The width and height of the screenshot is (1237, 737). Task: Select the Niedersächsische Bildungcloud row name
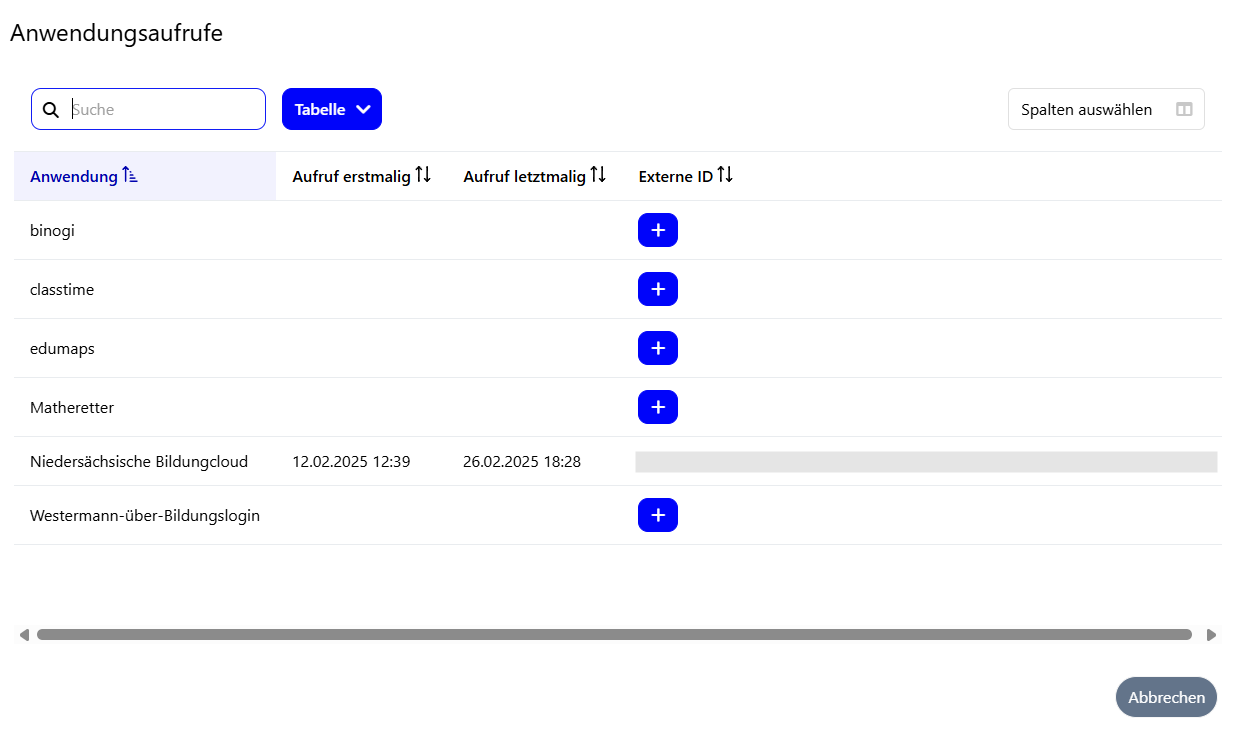pos(139,461)
